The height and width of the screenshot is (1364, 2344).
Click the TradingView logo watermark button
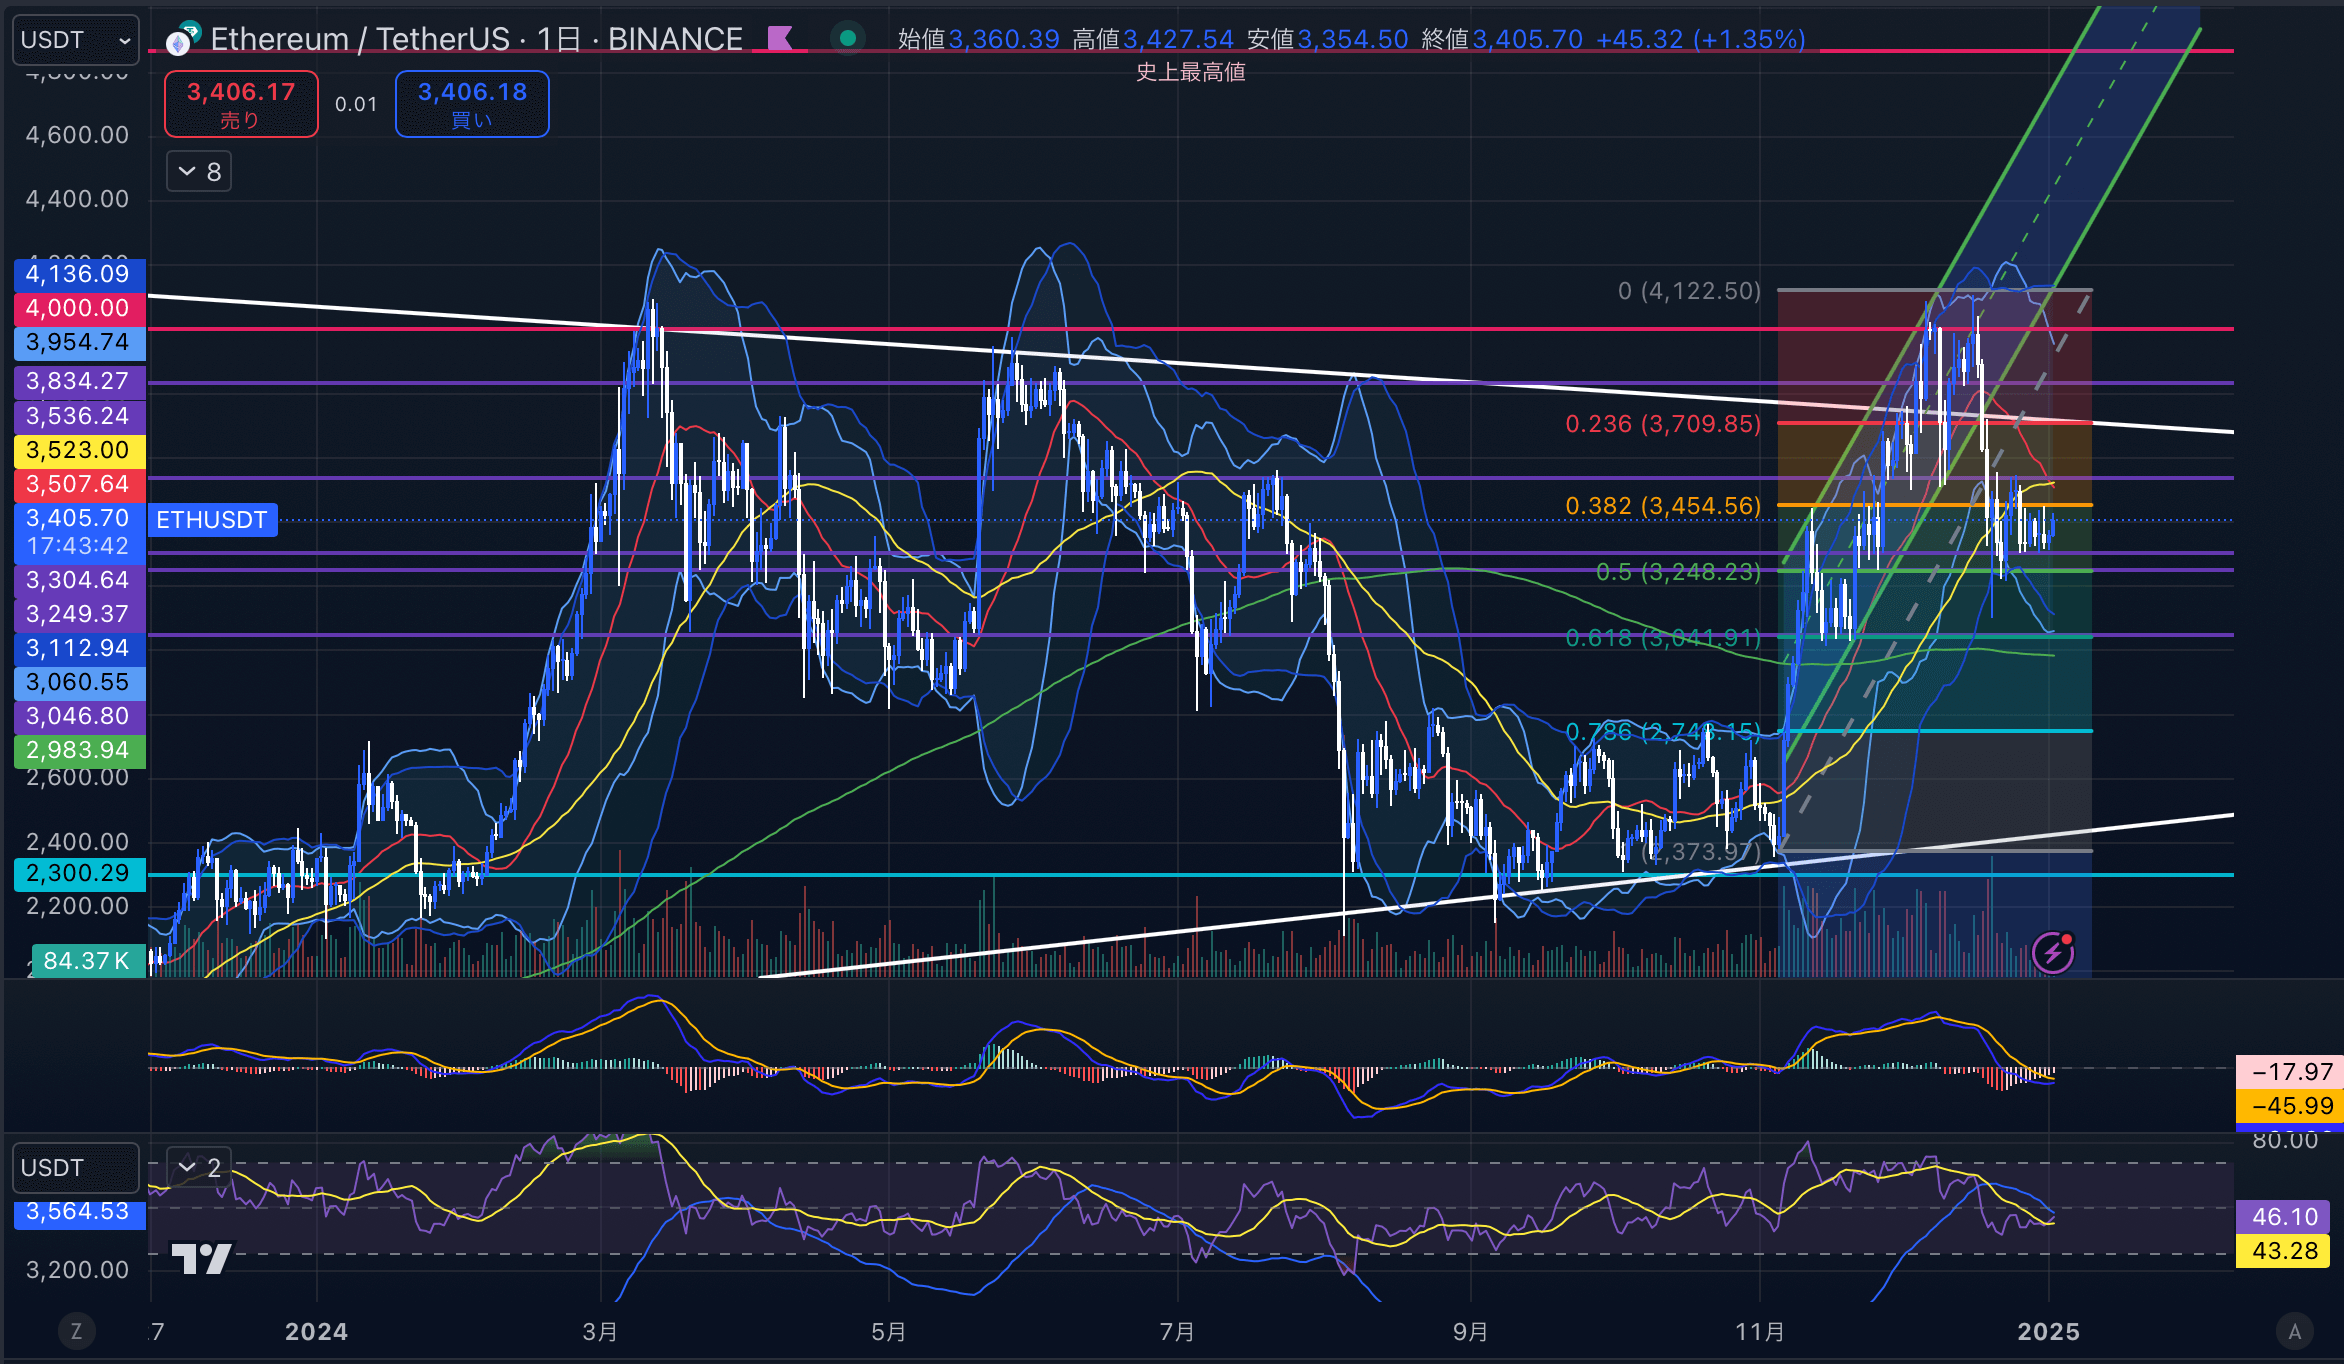201,1258
